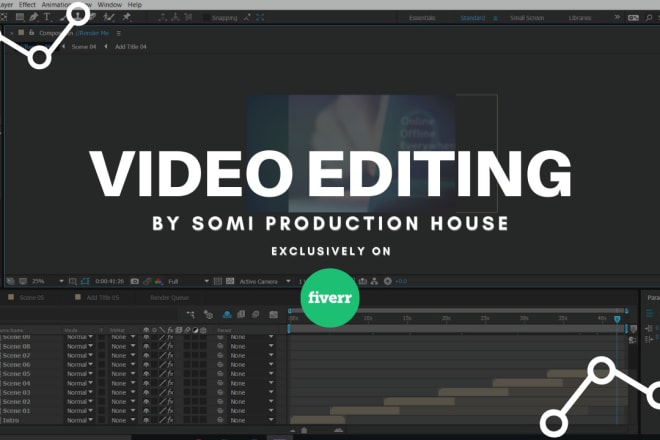
Task: Open the parent None dropdown for Scene 01
Action: 251,411
